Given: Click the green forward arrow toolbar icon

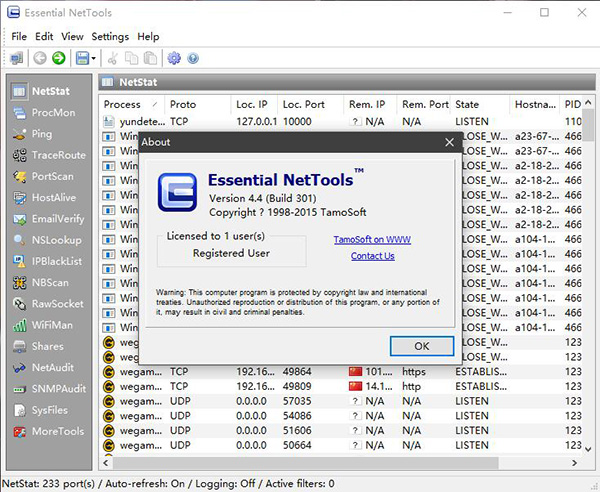Looking at the screenshot, I should [59, 58].
